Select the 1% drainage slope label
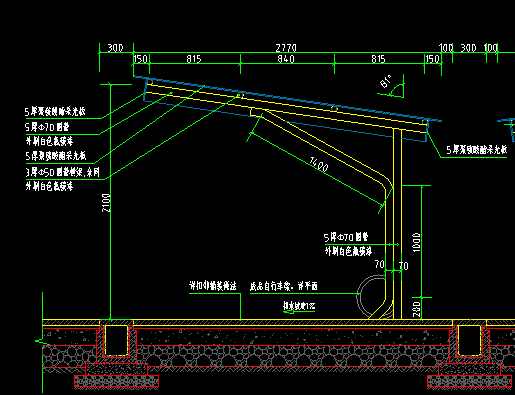Viewport: 515px width, 395px height. click(299, 306)
